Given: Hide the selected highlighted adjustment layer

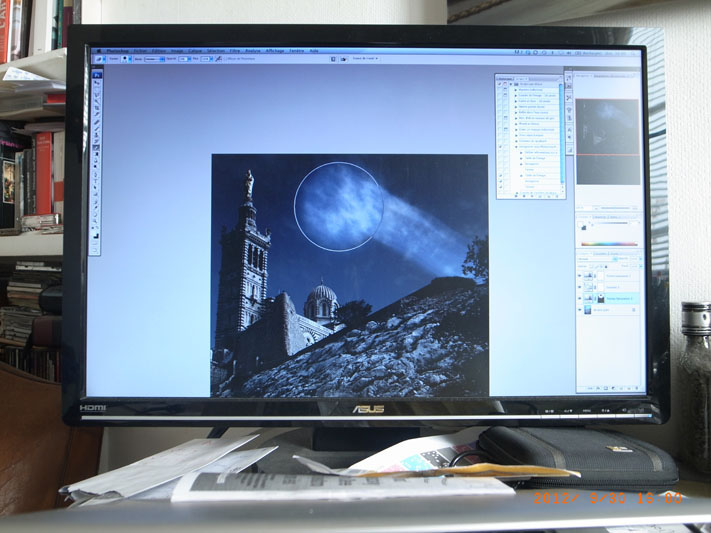Looking at the screenshot, I should [x=580, y=298].
